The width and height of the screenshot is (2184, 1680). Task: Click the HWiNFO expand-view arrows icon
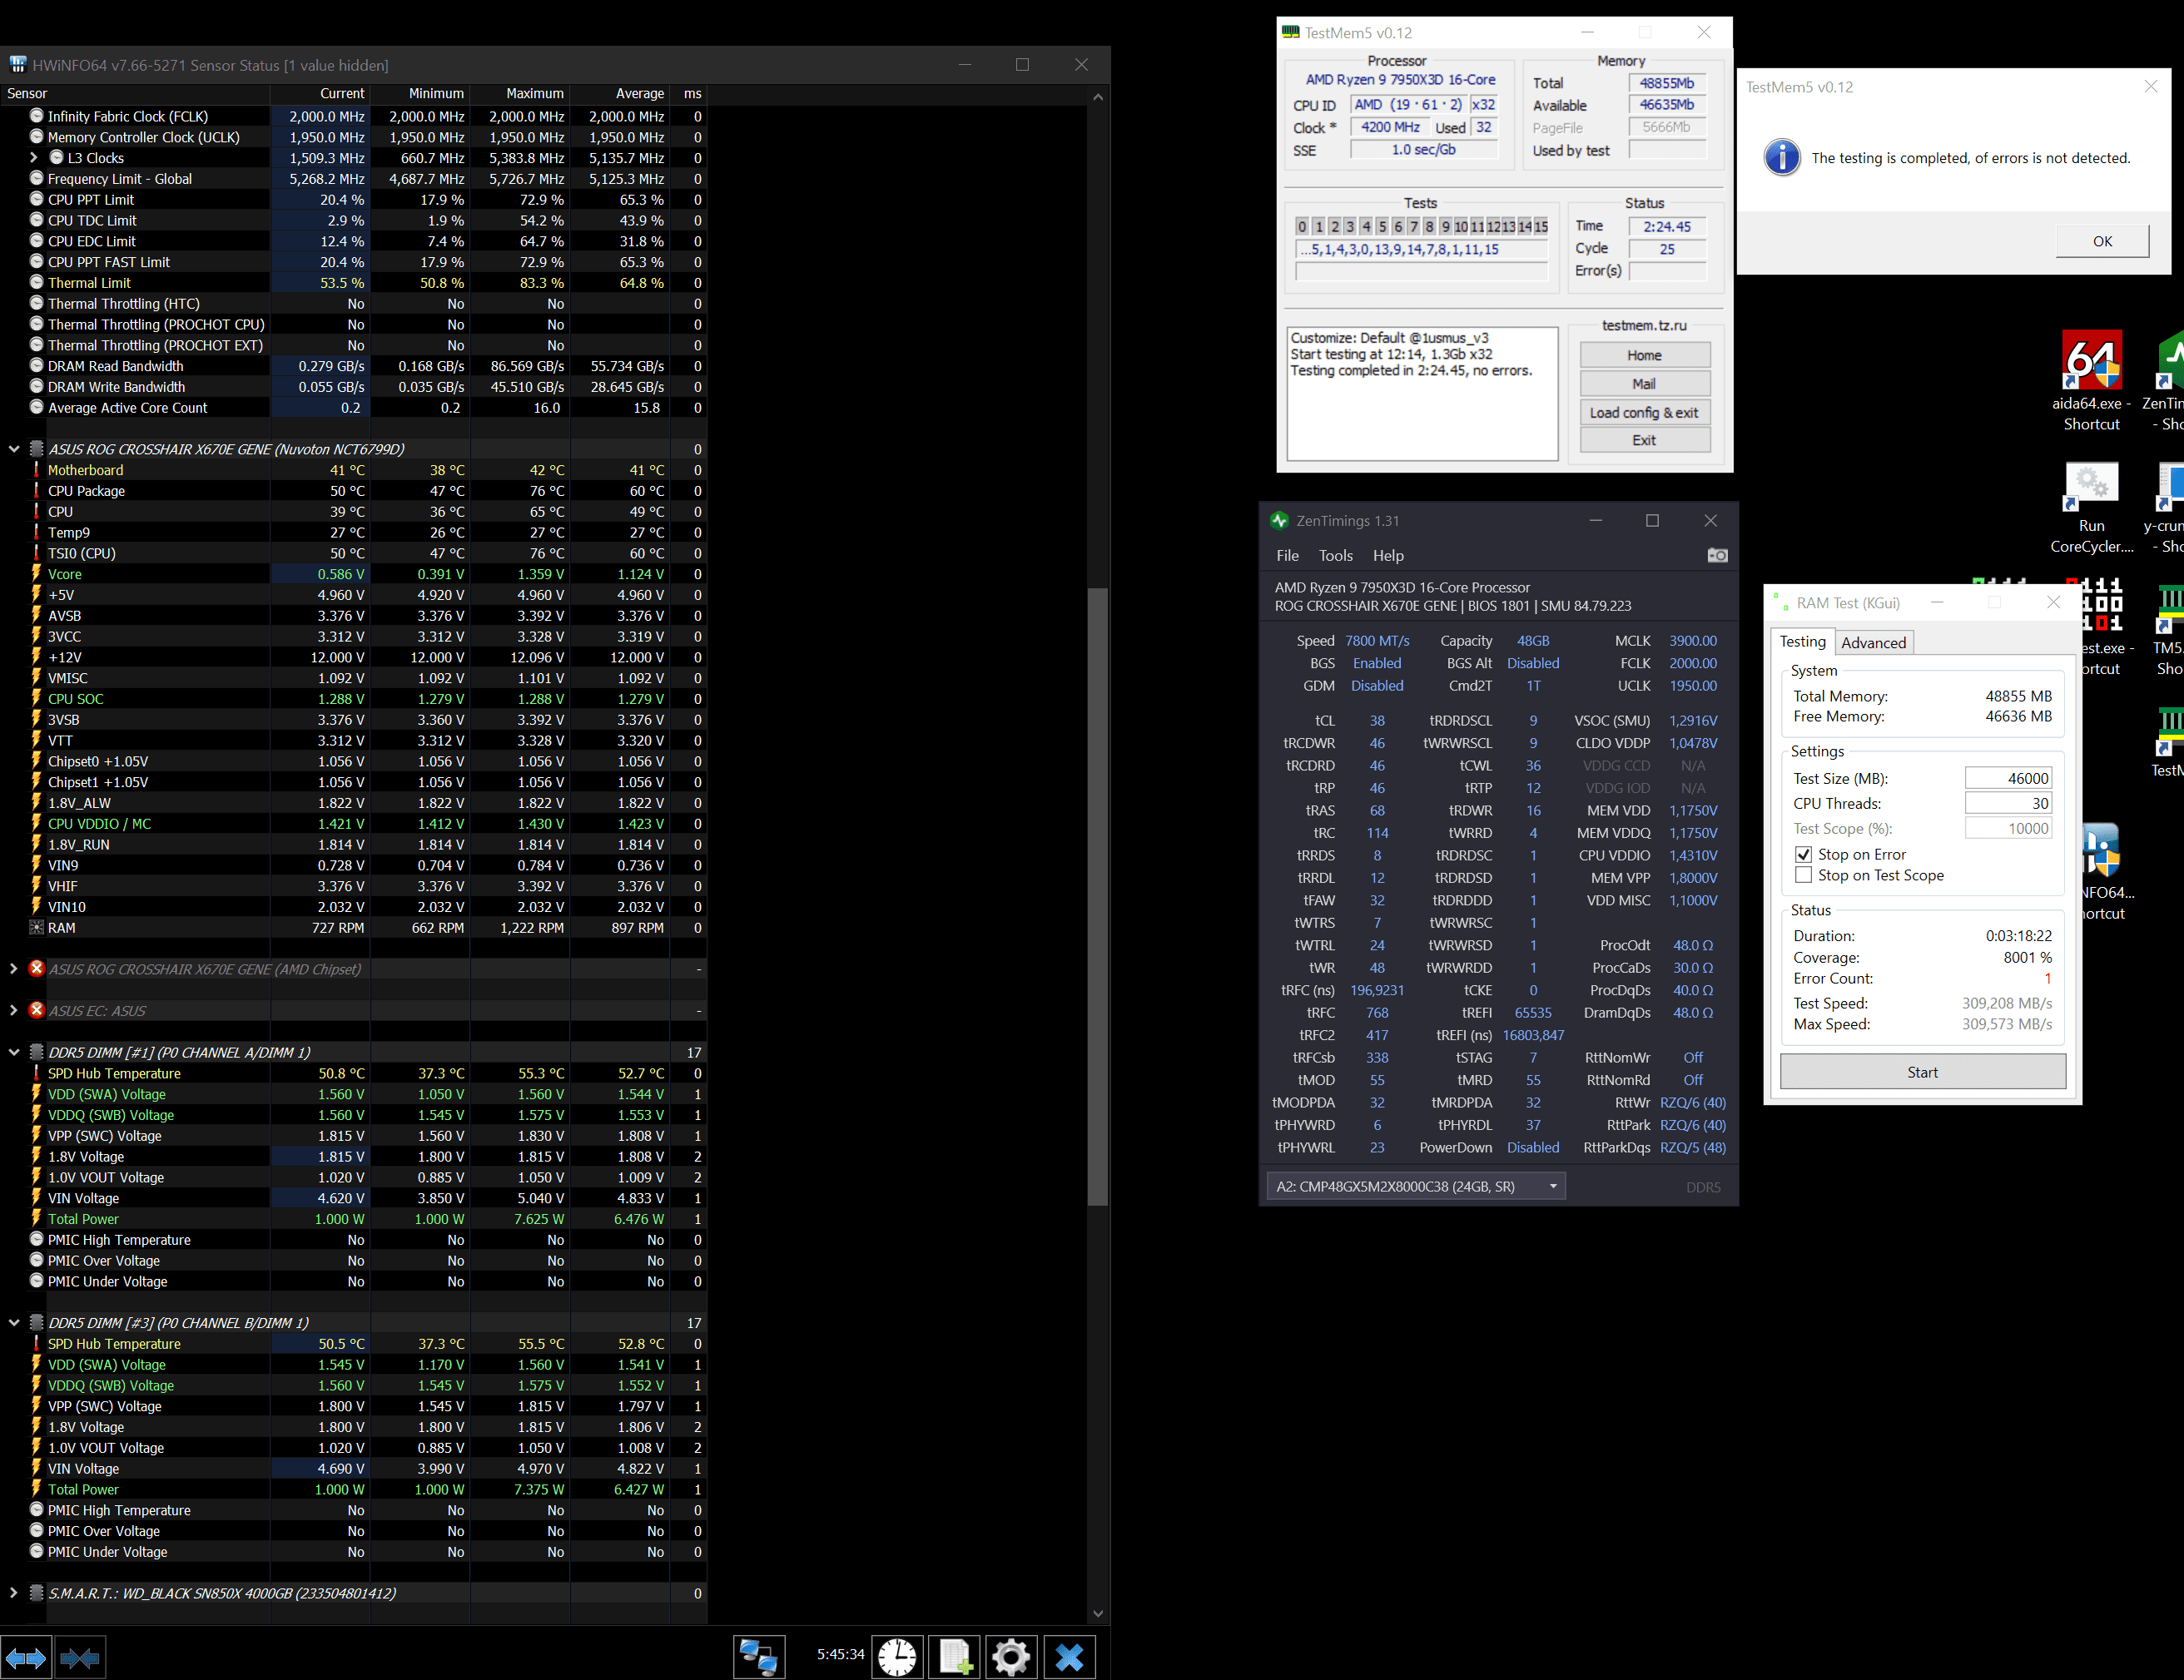click(x=25, y=1658)
